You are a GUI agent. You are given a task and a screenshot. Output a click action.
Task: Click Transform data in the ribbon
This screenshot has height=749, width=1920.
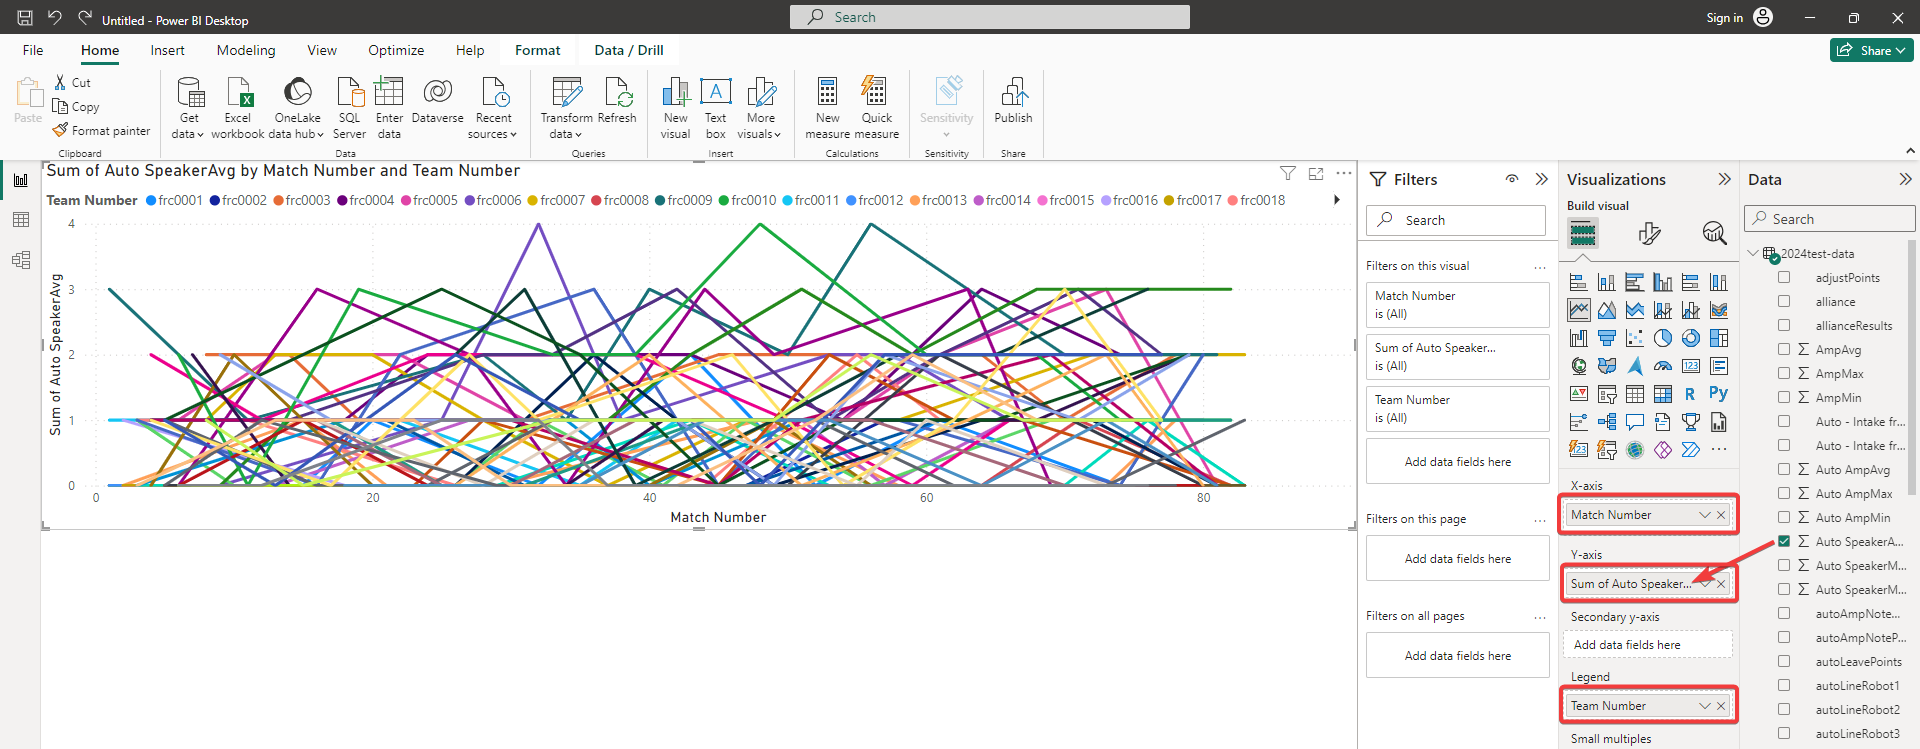point(566,108)
